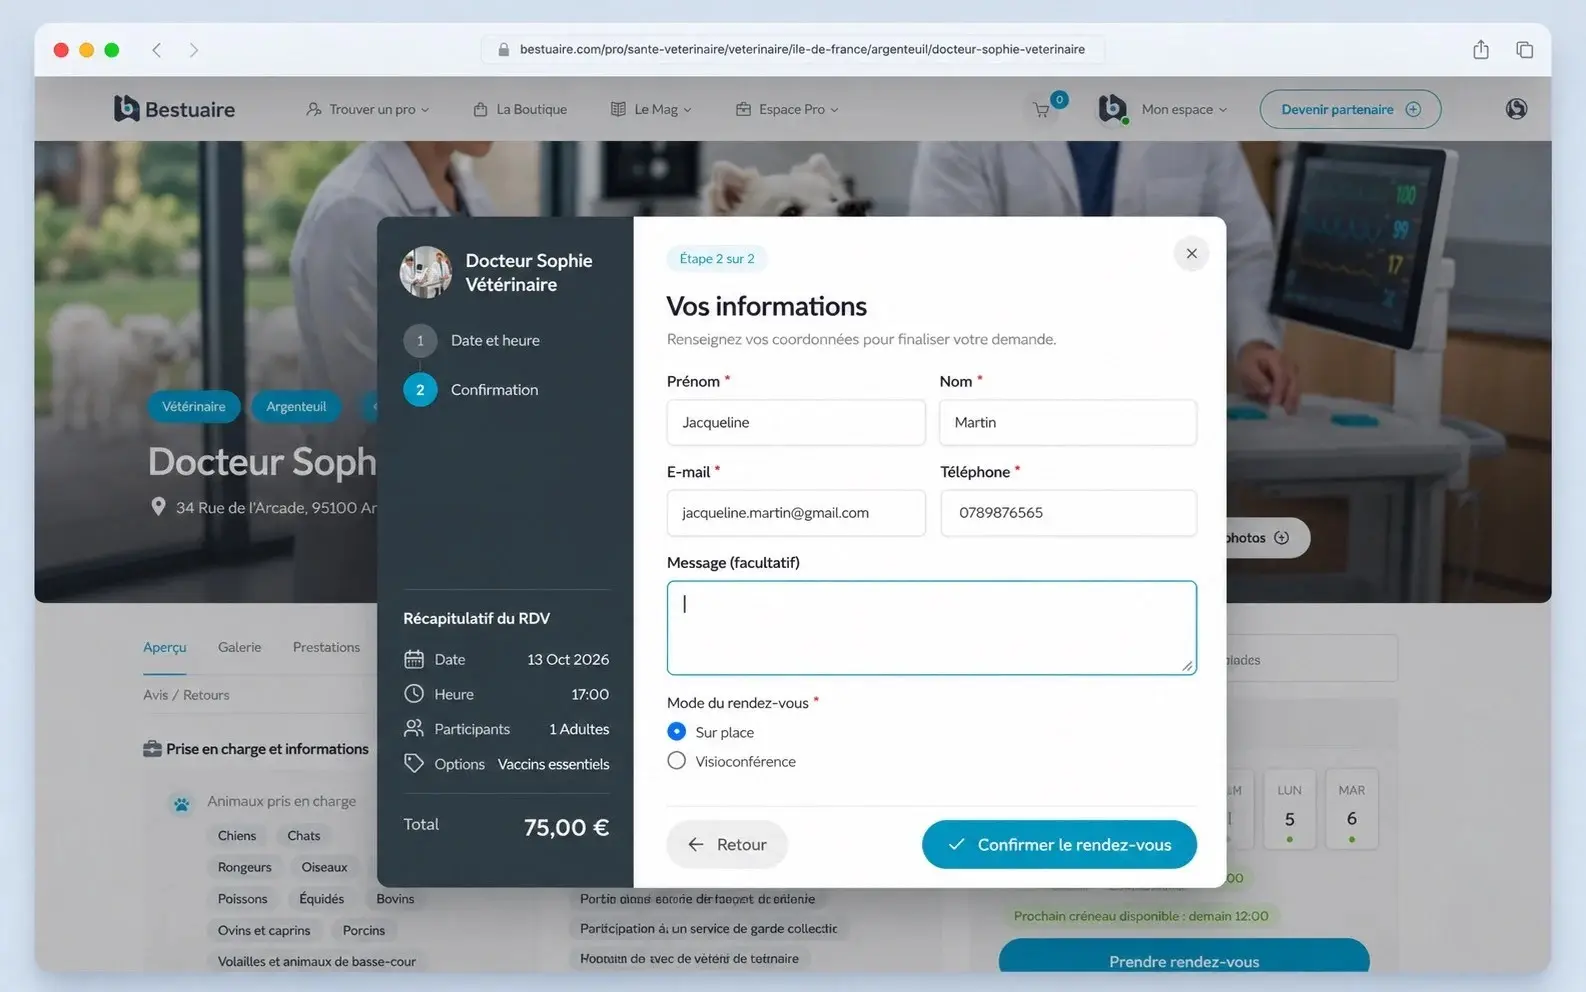The image size is (1586, 992).
Task: Go to step 1 Date et heure
Action: point(472,340)
